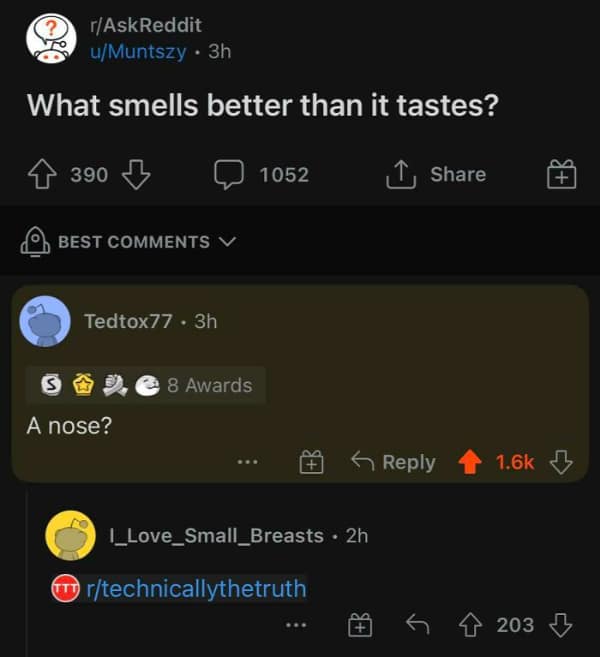Viewport: 600px width, 657px height.
Task: Open more options on the technicallythetruth reply
Action: pos(295,625)
